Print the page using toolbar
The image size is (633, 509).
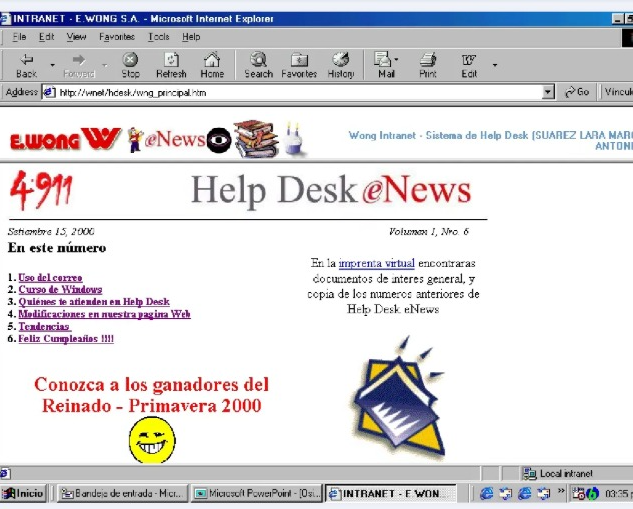tap(428, 65)
